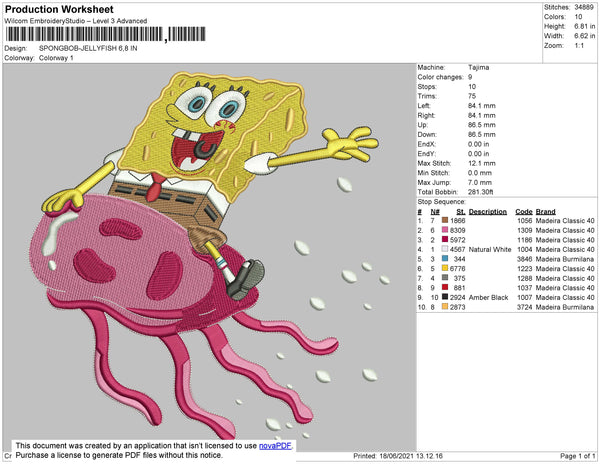Click the Total Bobbin value '281.30ft'
The width and height of the screenshot is (600, 464).
point(480,192)
